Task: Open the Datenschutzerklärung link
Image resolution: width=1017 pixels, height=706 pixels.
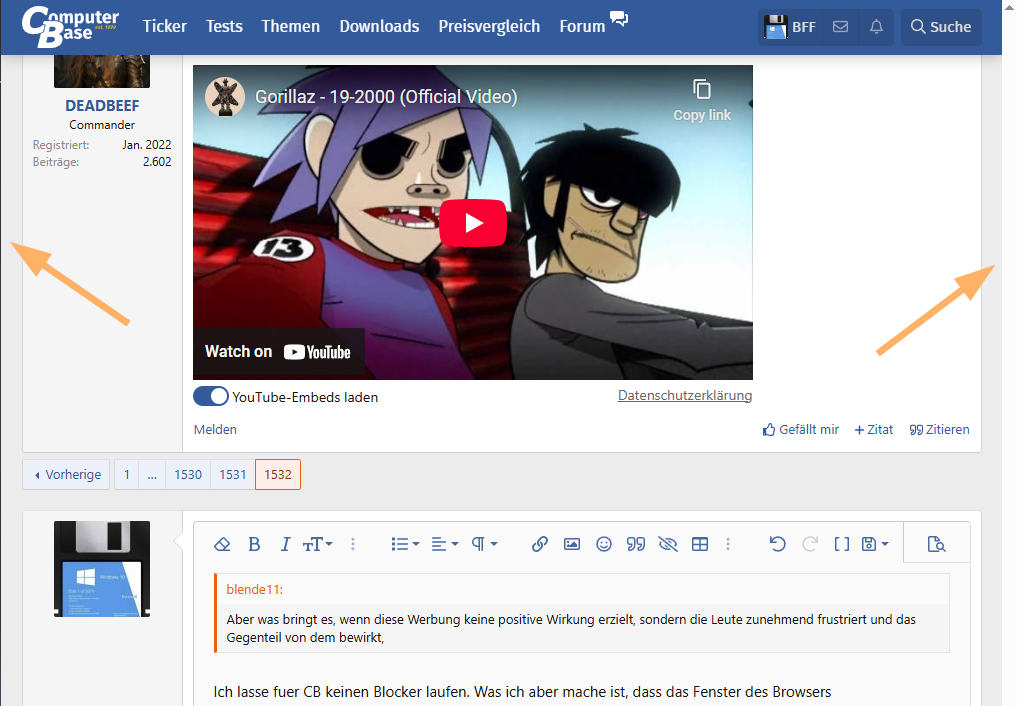Action: (x=685, y=395)
